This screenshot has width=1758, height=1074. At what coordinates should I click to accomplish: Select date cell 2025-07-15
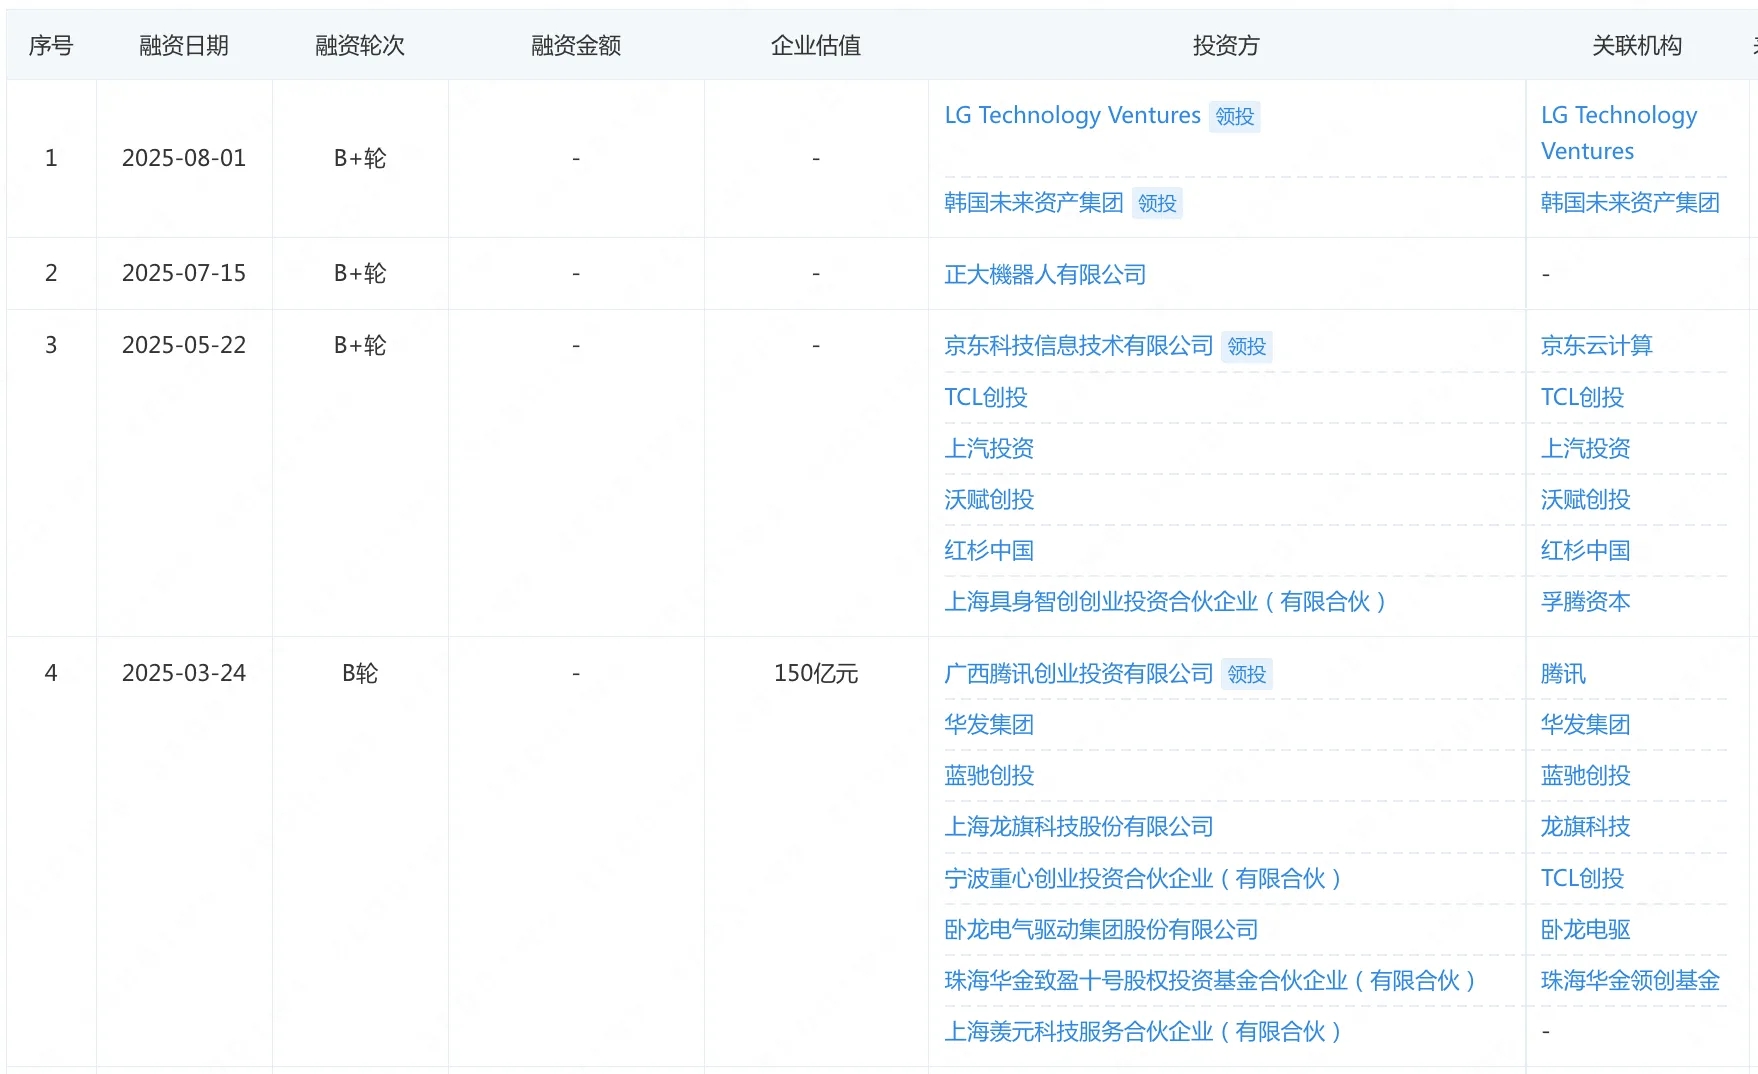(184, 273)
